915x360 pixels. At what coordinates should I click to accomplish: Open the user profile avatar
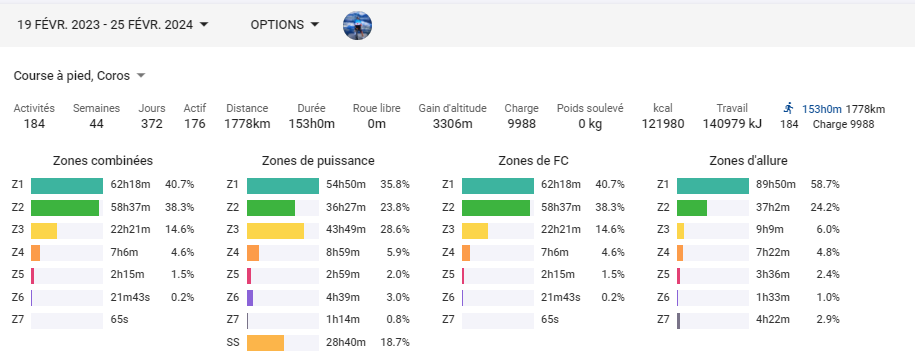pyautogui.click(x=357, y=25)
